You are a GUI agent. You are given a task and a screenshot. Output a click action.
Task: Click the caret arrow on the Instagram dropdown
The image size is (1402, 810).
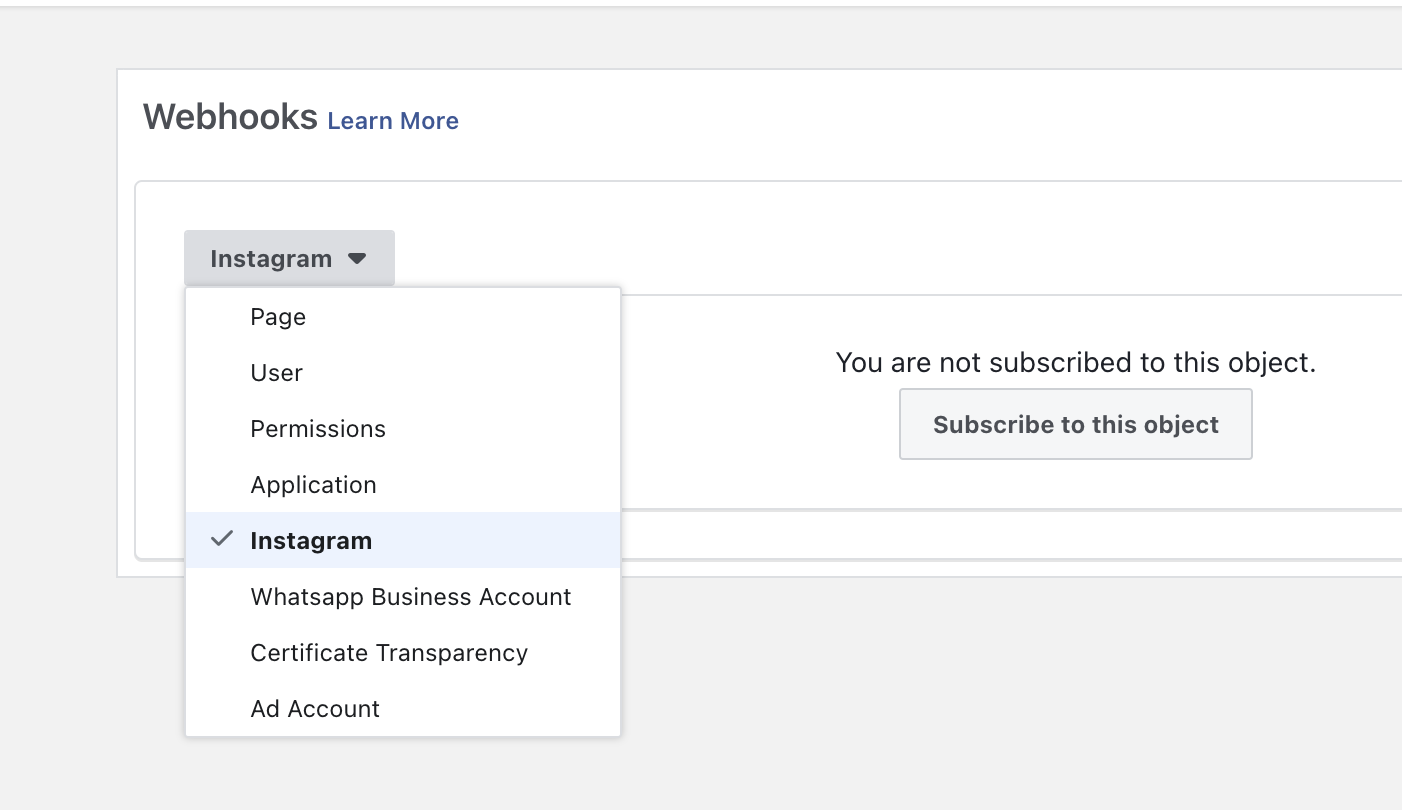click(357, 259)
